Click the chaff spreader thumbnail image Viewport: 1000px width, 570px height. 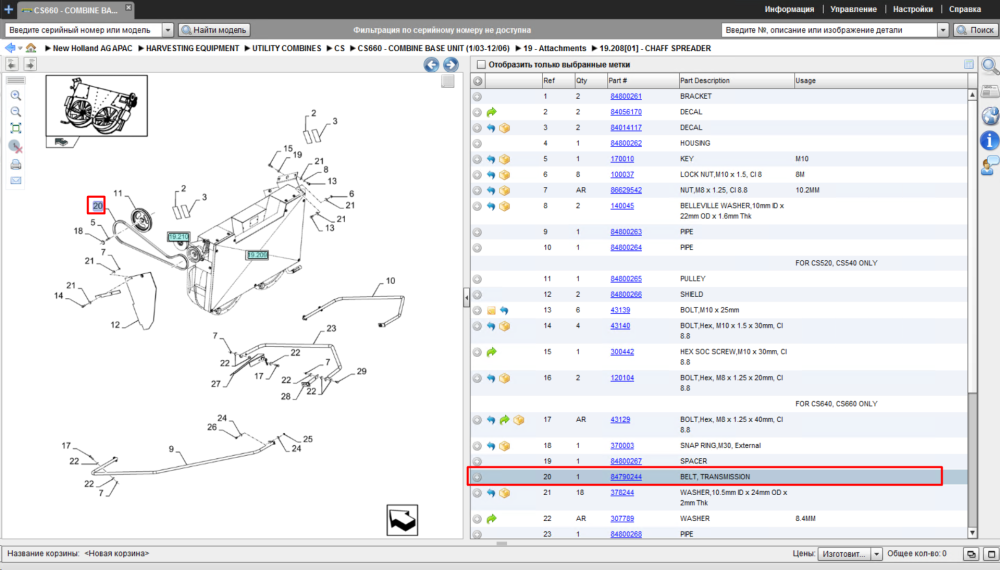point(96,106)
